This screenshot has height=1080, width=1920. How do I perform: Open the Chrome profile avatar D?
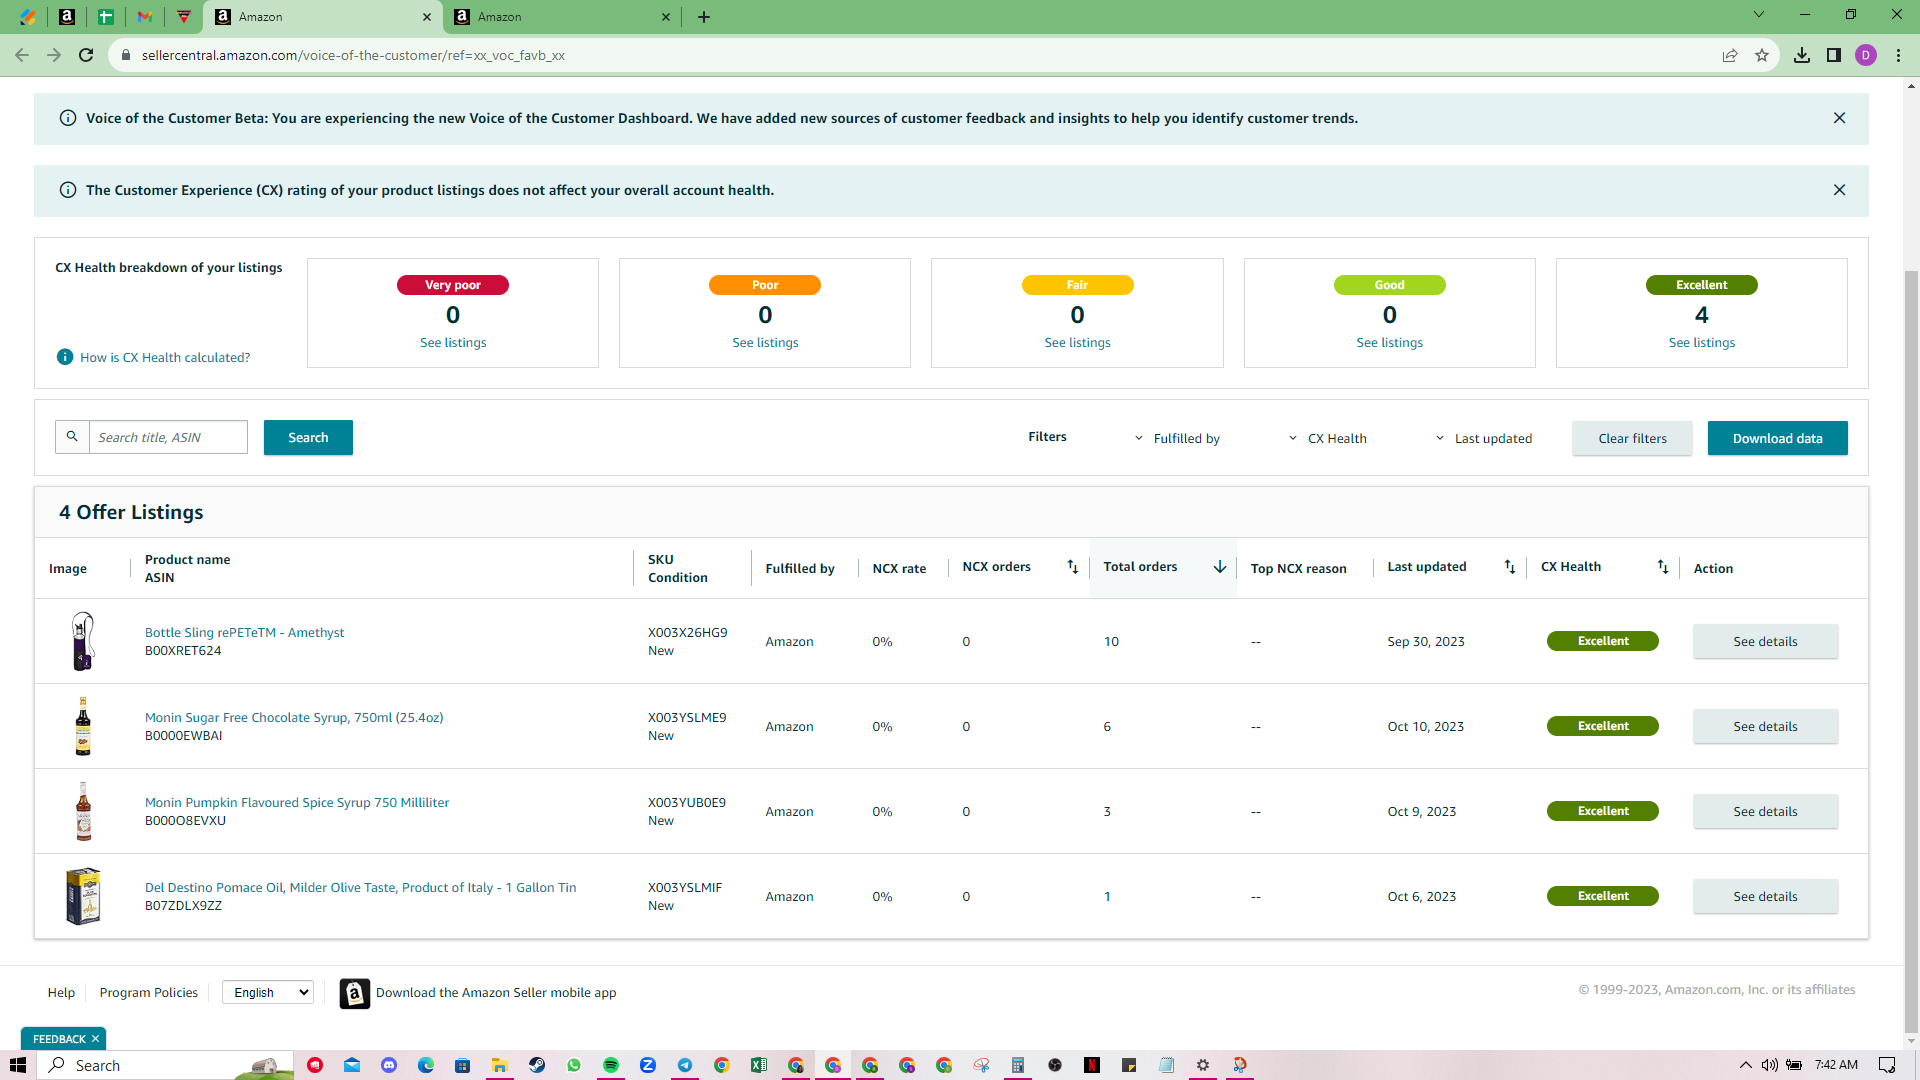click(1866, 55)
